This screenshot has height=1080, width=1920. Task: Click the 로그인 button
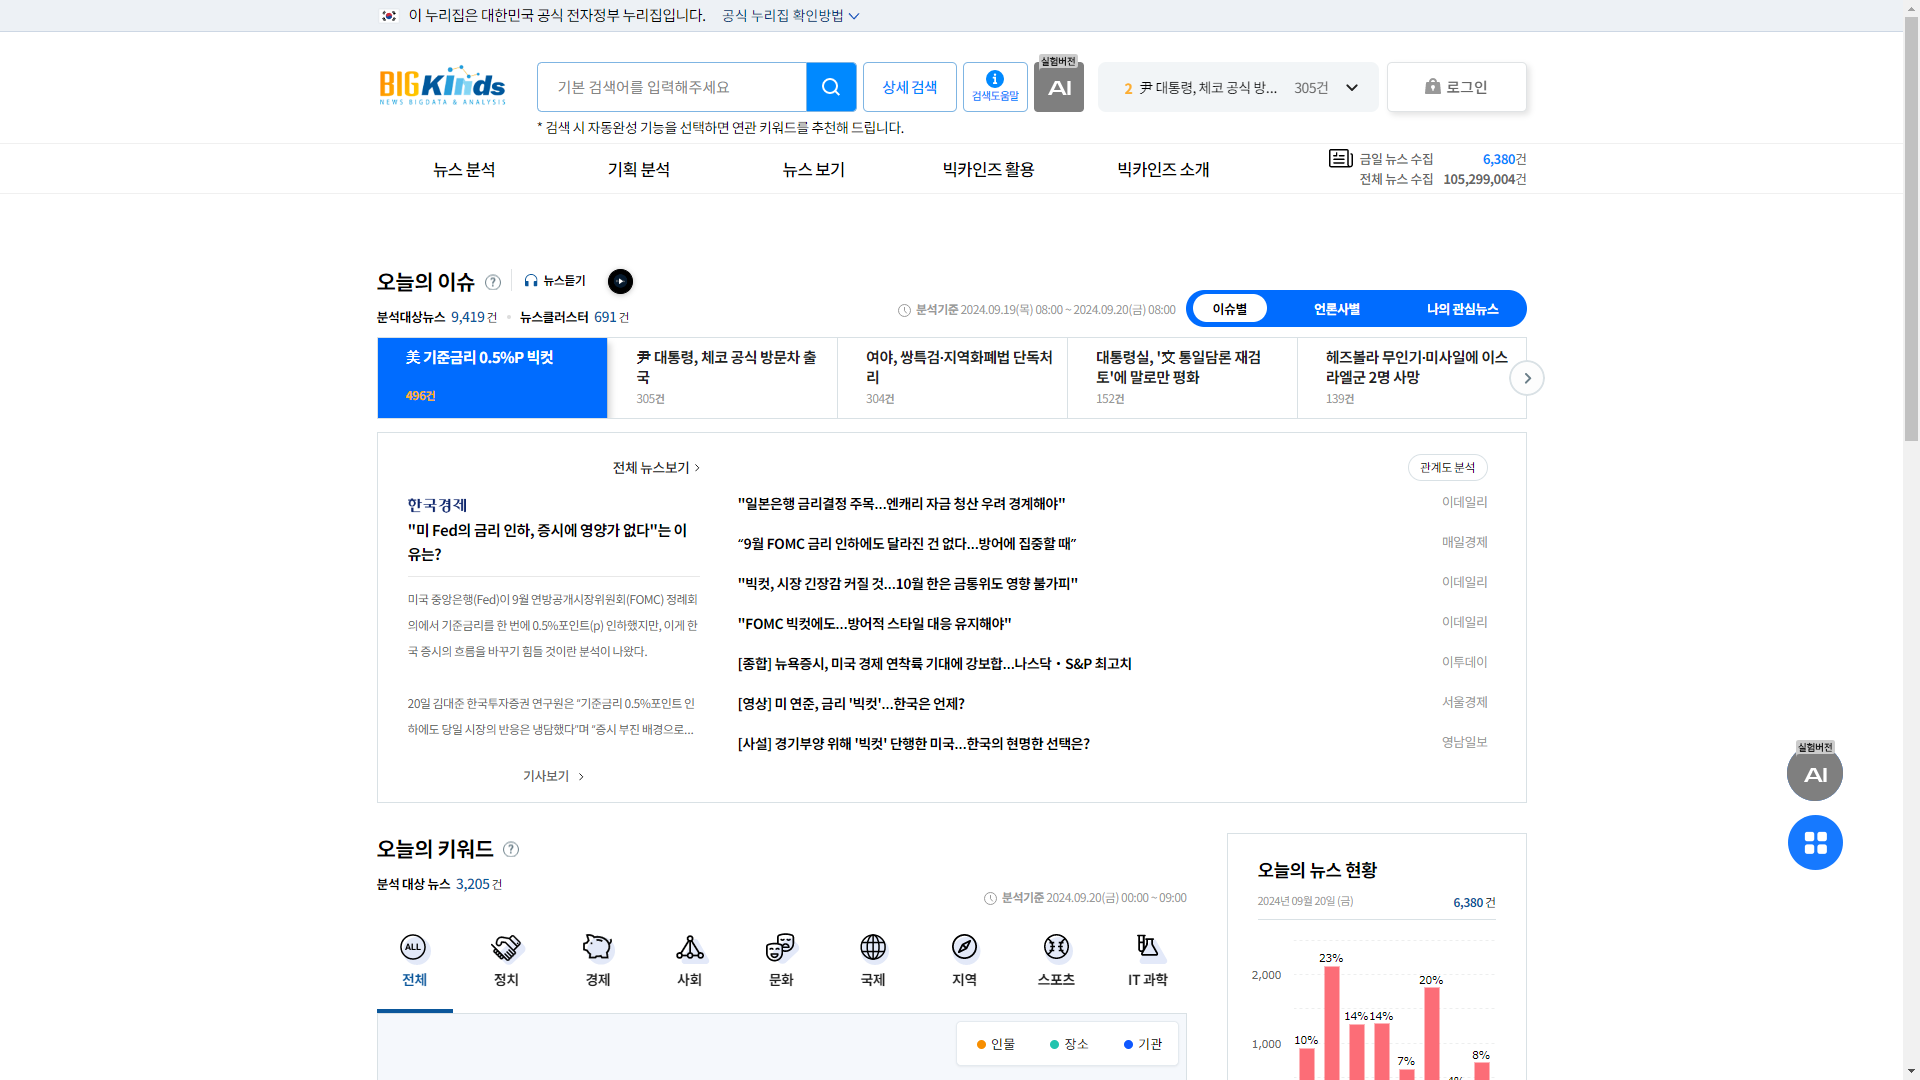click(1456, 87)
